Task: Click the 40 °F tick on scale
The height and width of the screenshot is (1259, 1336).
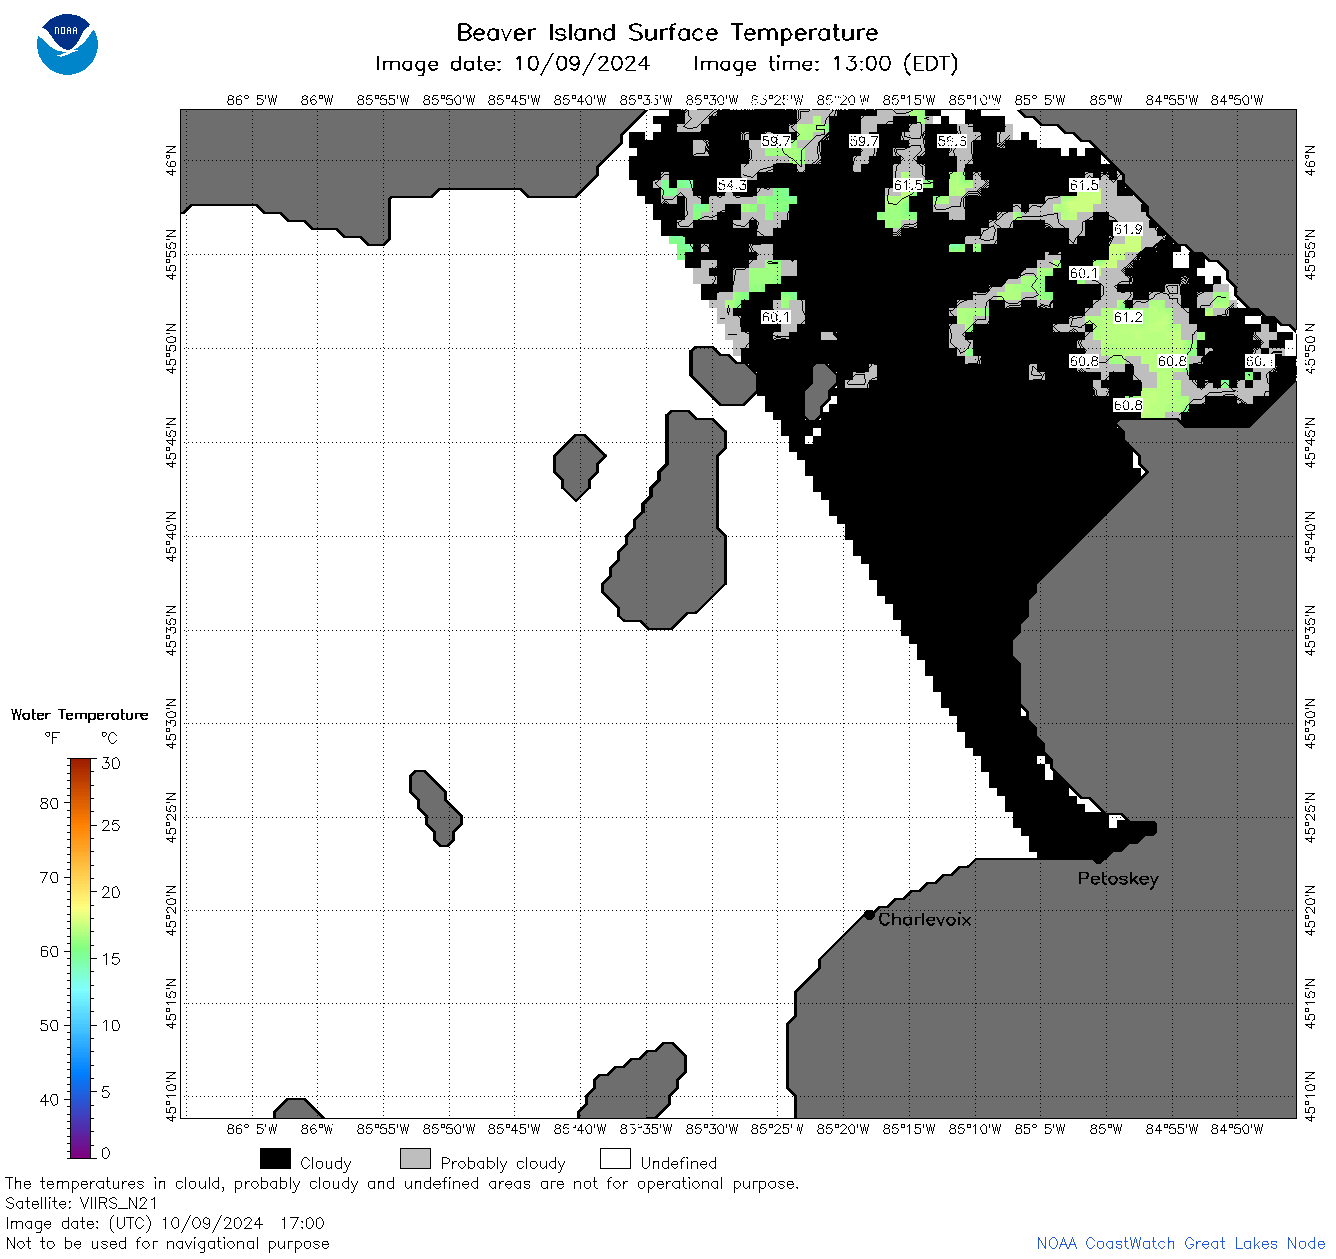Action: [x=49, y=1099]
